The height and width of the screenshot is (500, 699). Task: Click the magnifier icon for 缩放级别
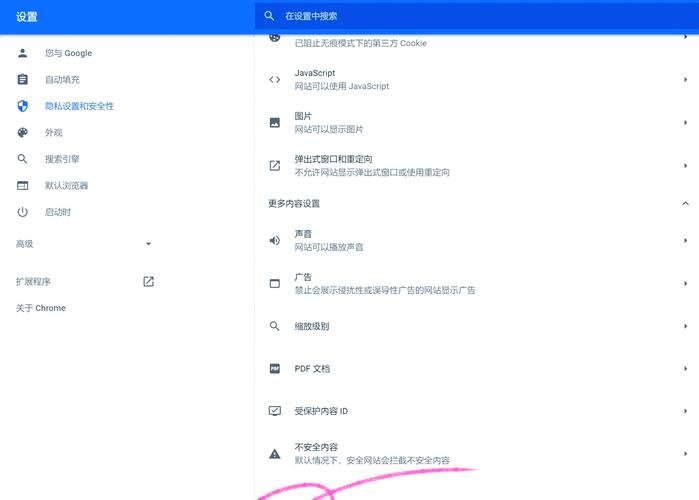pos(275,326)
